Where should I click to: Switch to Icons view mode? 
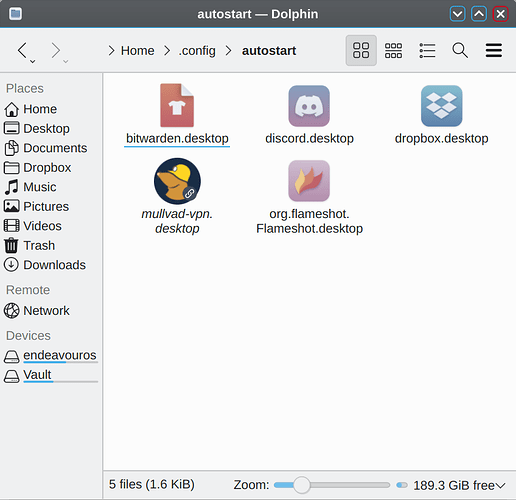pyautogui.click(x=361, y=50)
